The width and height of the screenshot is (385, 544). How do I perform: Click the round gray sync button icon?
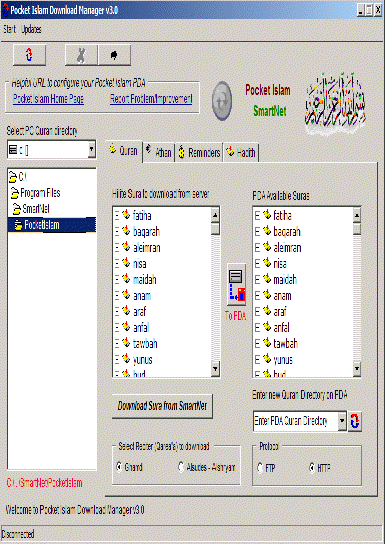tap(222, 101)
